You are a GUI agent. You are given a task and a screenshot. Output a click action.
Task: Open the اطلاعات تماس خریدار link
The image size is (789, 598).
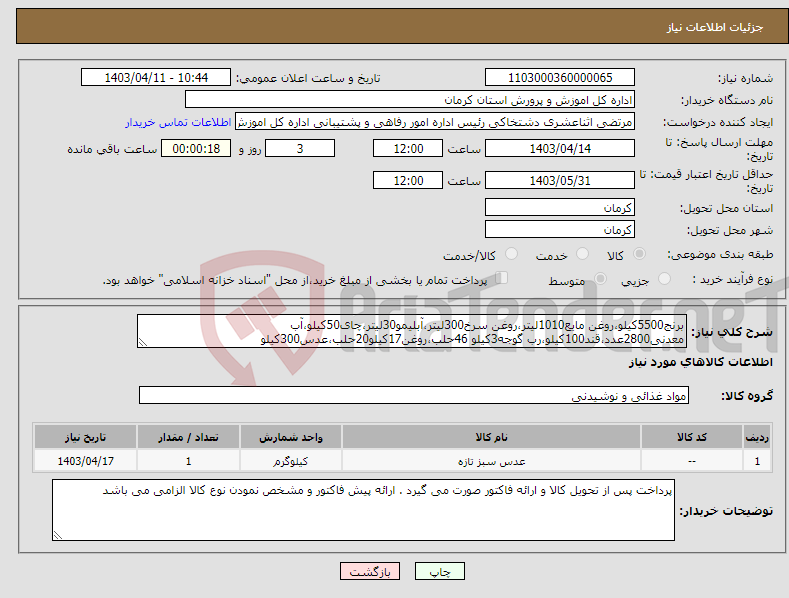pyautogui.click(x=178, y=122)
